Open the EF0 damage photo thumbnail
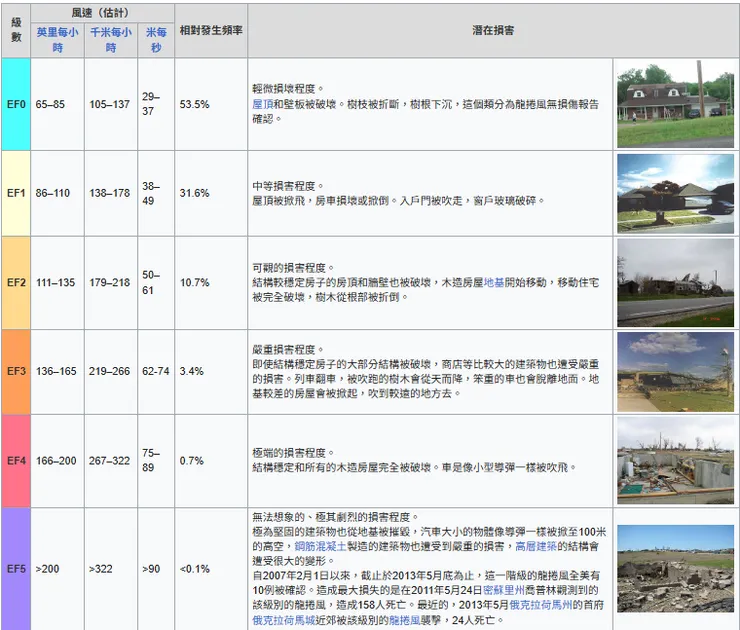 [x=675, y=104]
